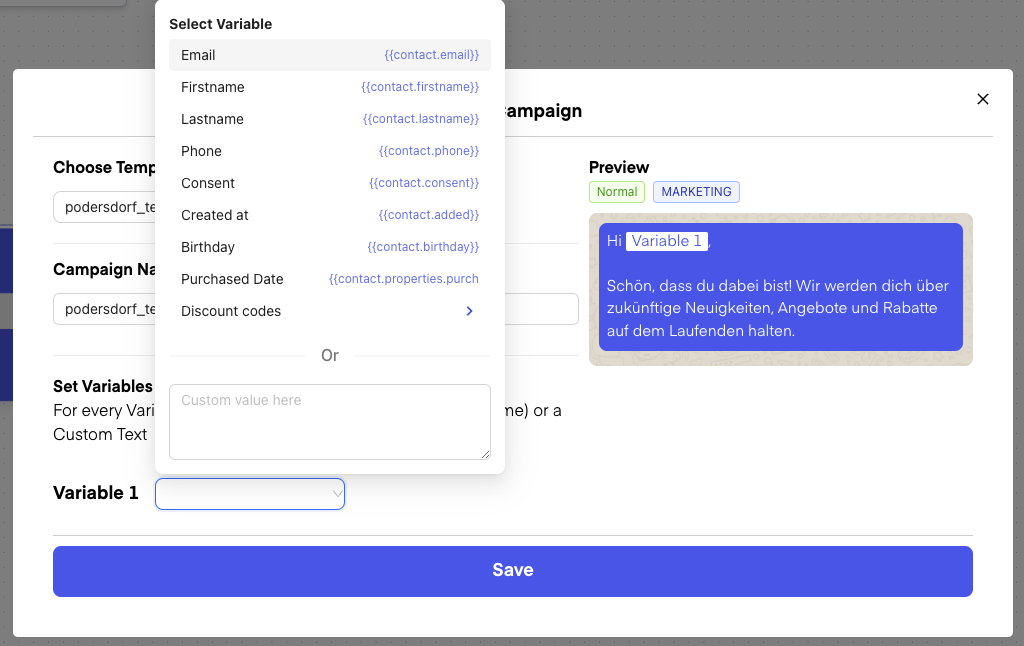This screenshot has height=646, width=1024.
Task: Click the MARKETING tag in Preview
Action: point(696,192)
